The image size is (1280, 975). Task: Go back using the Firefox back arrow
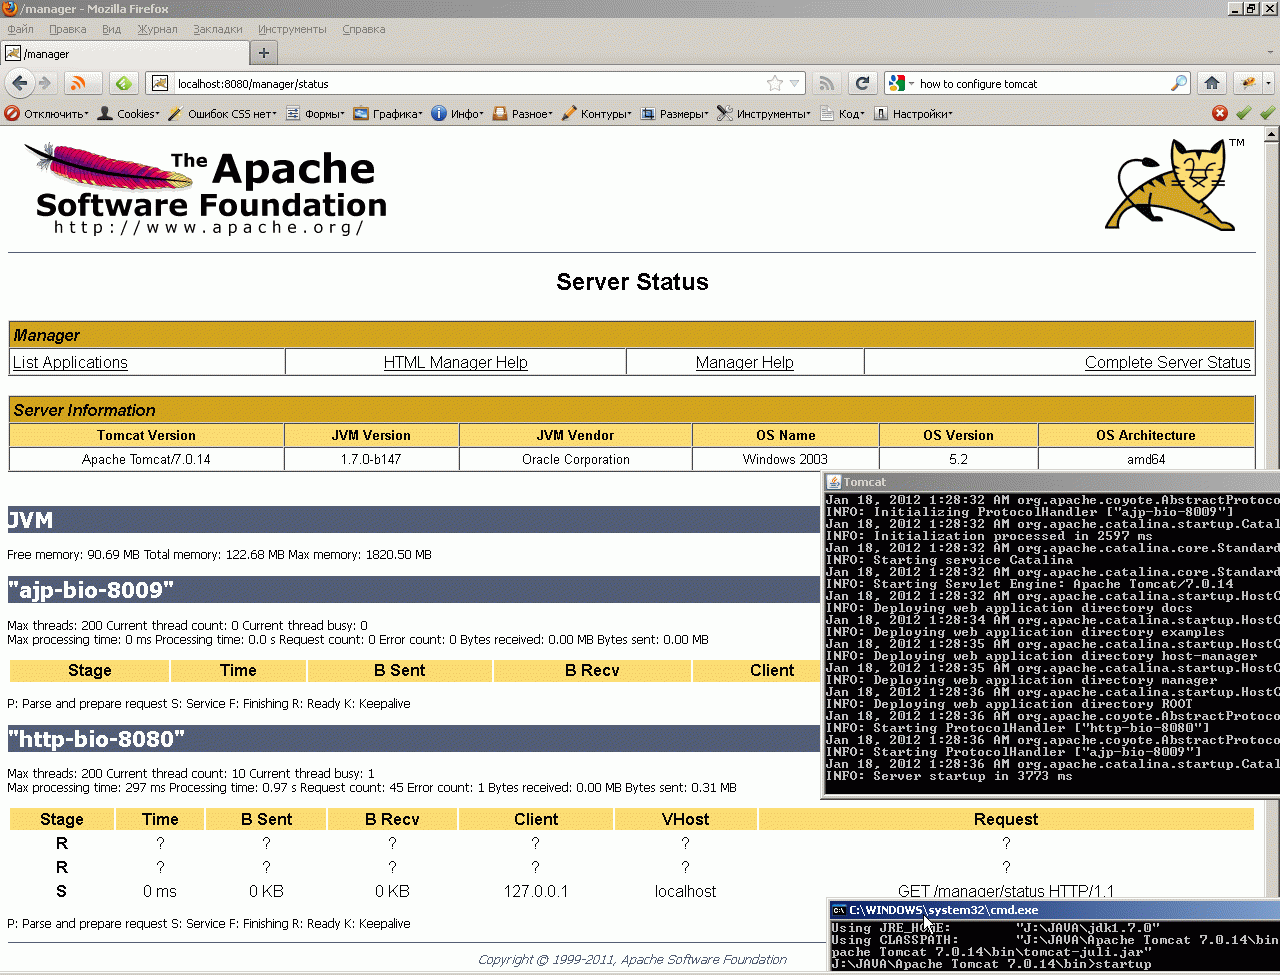coord(19,83)
